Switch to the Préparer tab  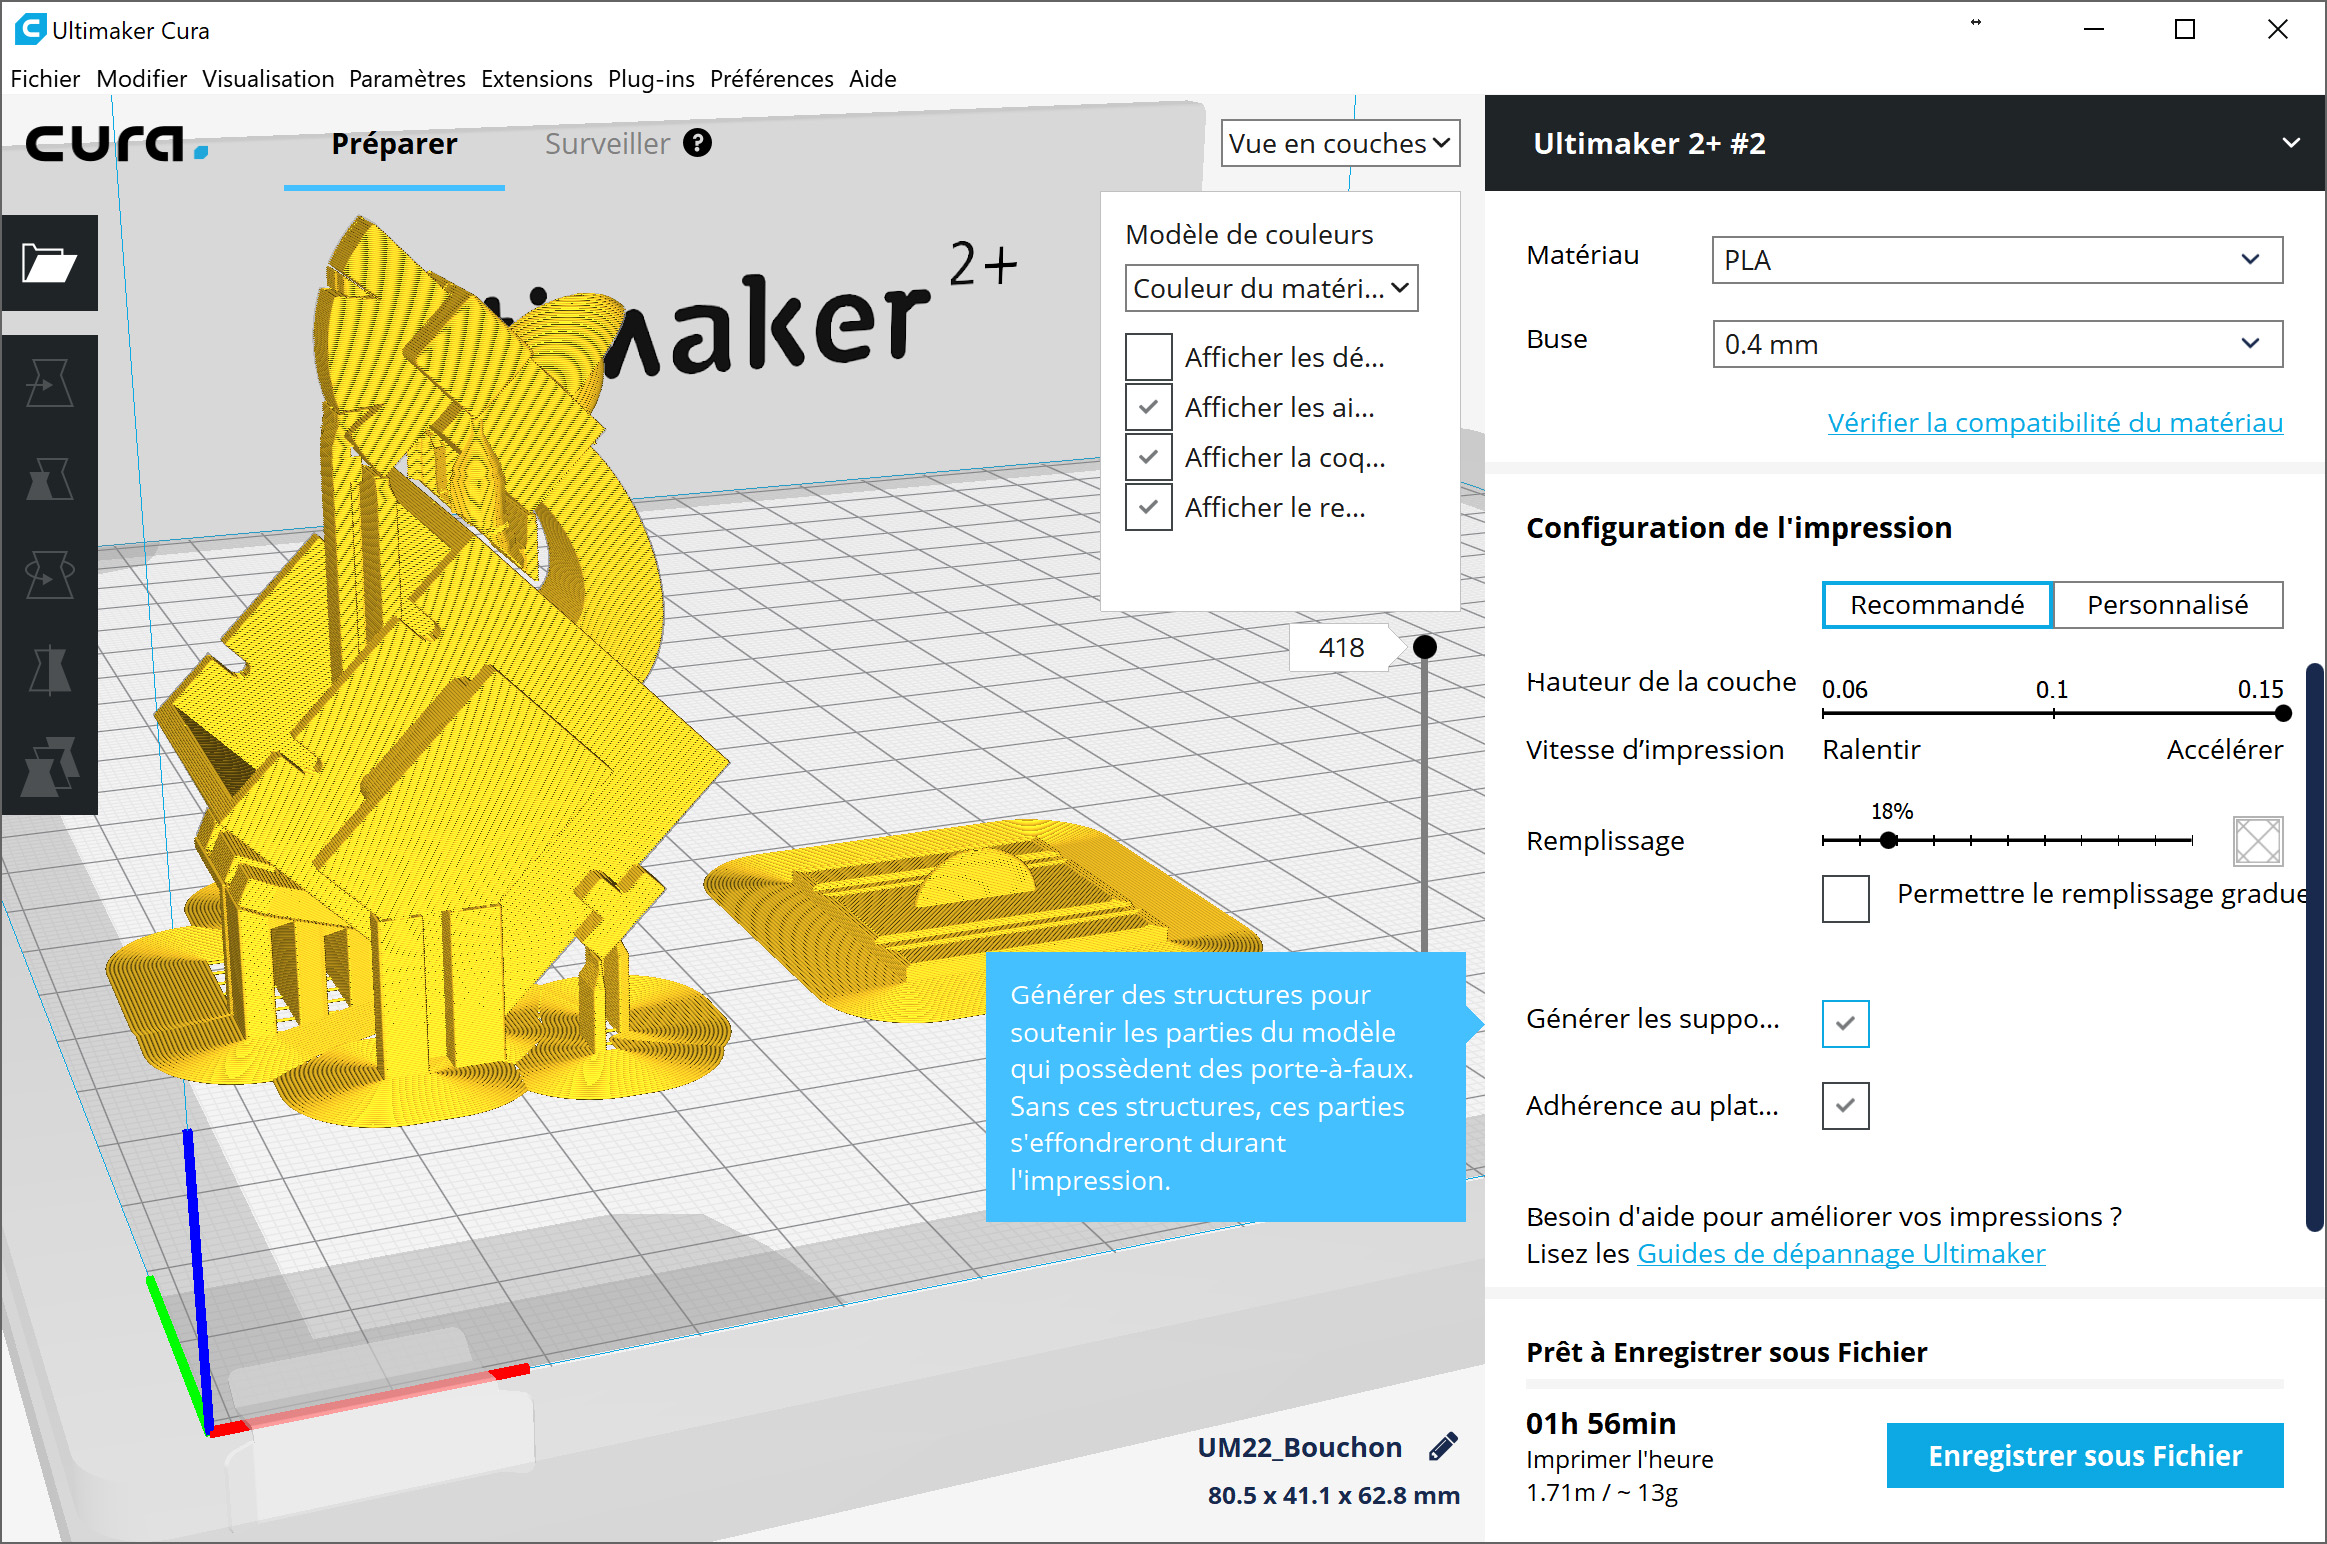(x=394, y=143)
